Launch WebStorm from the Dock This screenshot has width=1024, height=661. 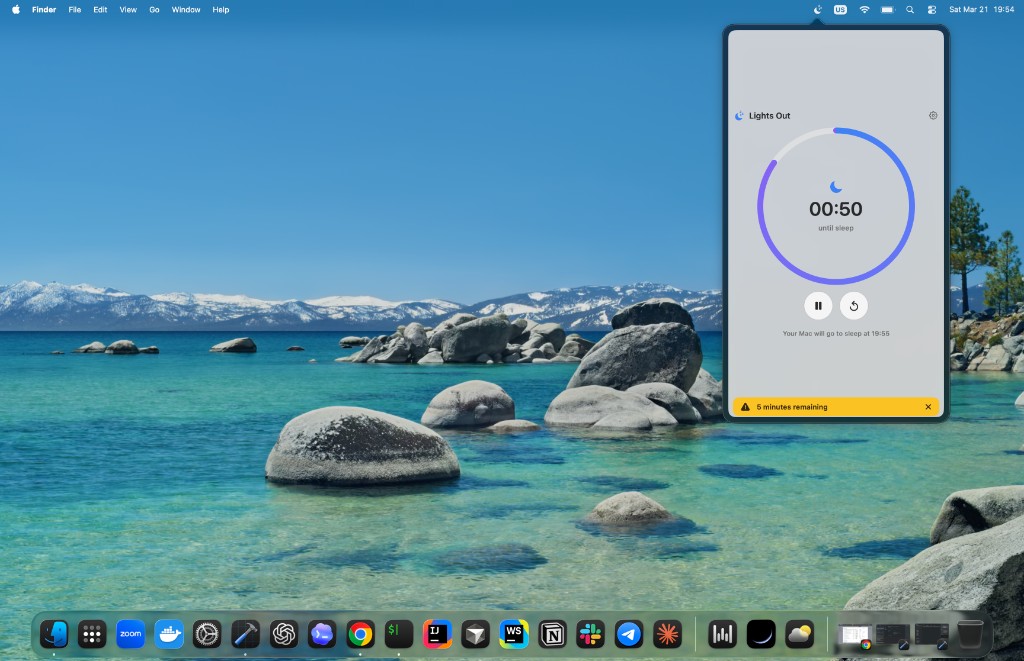click(514, 634)
